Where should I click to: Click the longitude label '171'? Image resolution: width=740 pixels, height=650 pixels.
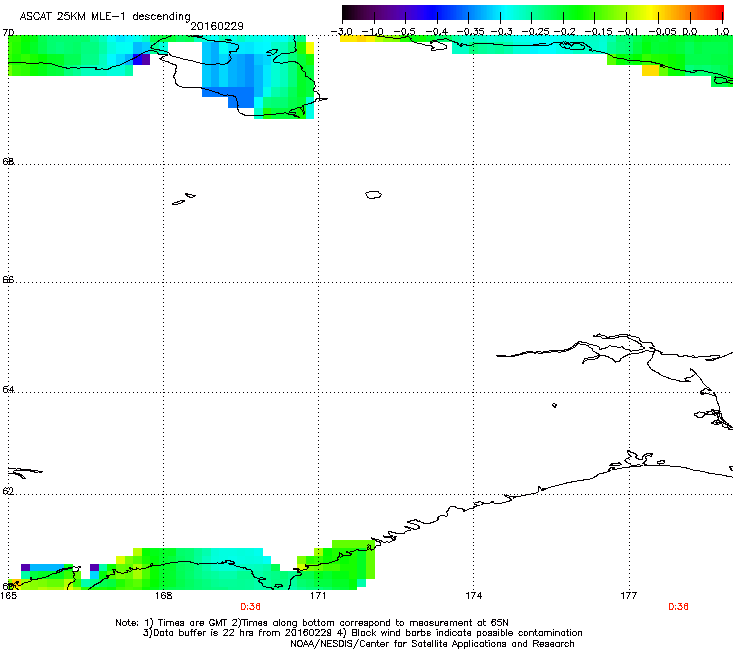(x=318, y=596)
